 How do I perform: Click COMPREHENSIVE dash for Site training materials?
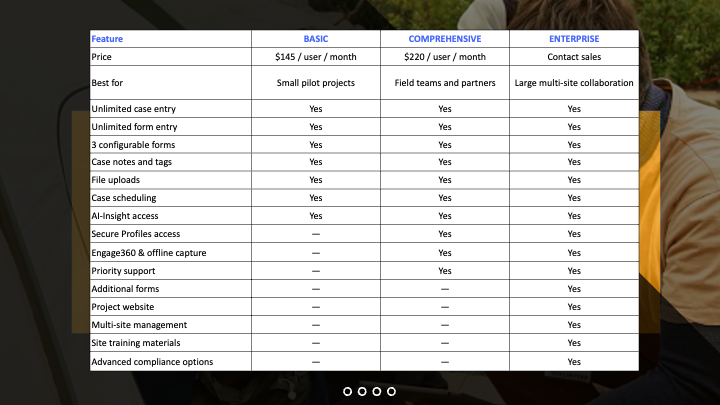click(x=445, y=343)
